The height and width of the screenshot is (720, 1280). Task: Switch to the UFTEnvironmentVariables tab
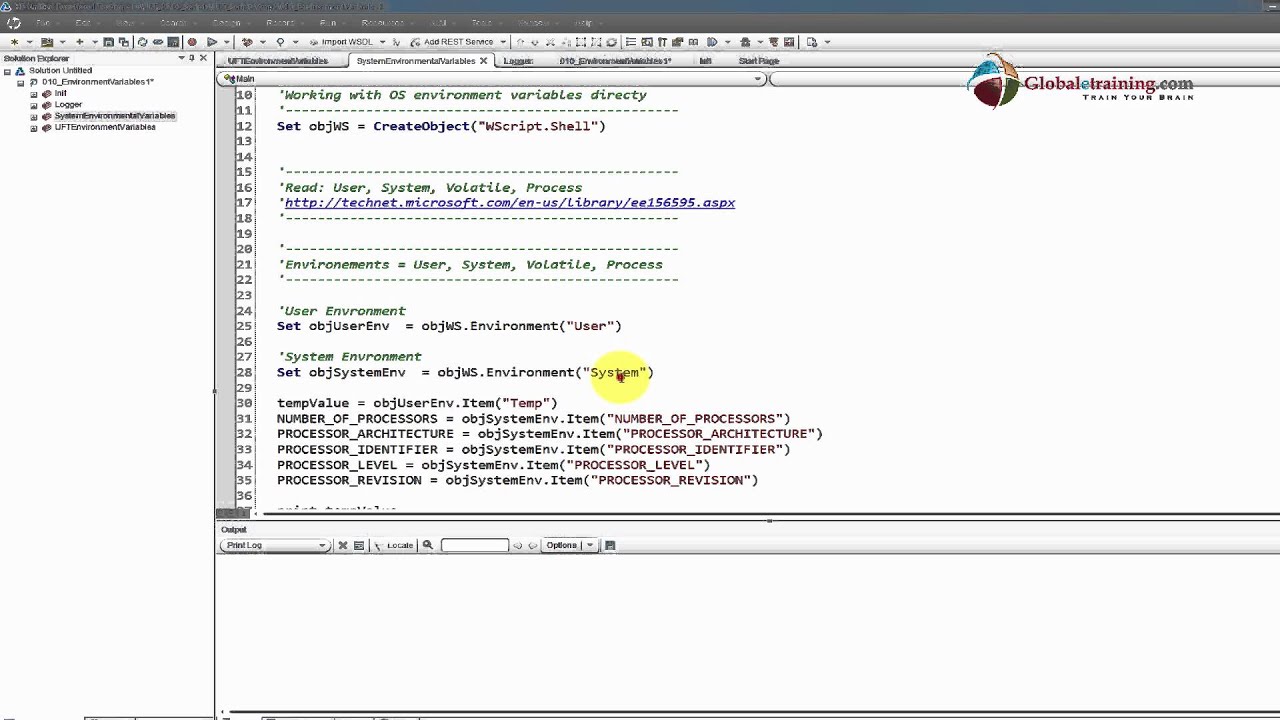coord(278,61)
